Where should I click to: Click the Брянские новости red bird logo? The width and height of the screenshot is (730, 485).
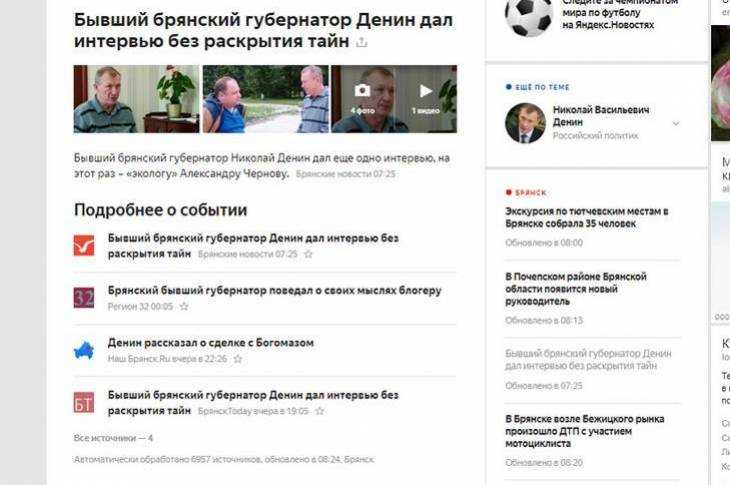pyautogui.click(x=84, y=245)
